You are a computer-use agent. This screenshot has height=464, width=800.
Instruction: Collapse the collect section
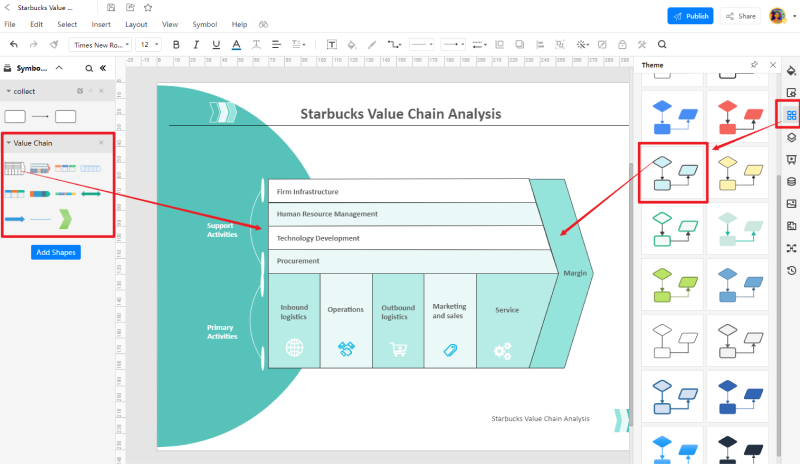[x=8, y=91]
